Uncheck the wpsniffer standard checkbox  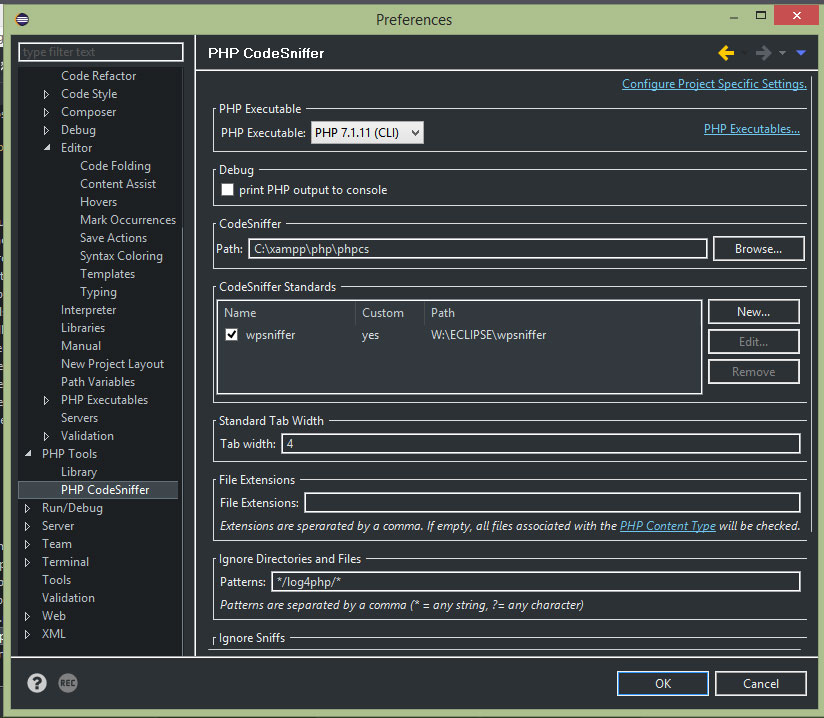coord(231,335)
